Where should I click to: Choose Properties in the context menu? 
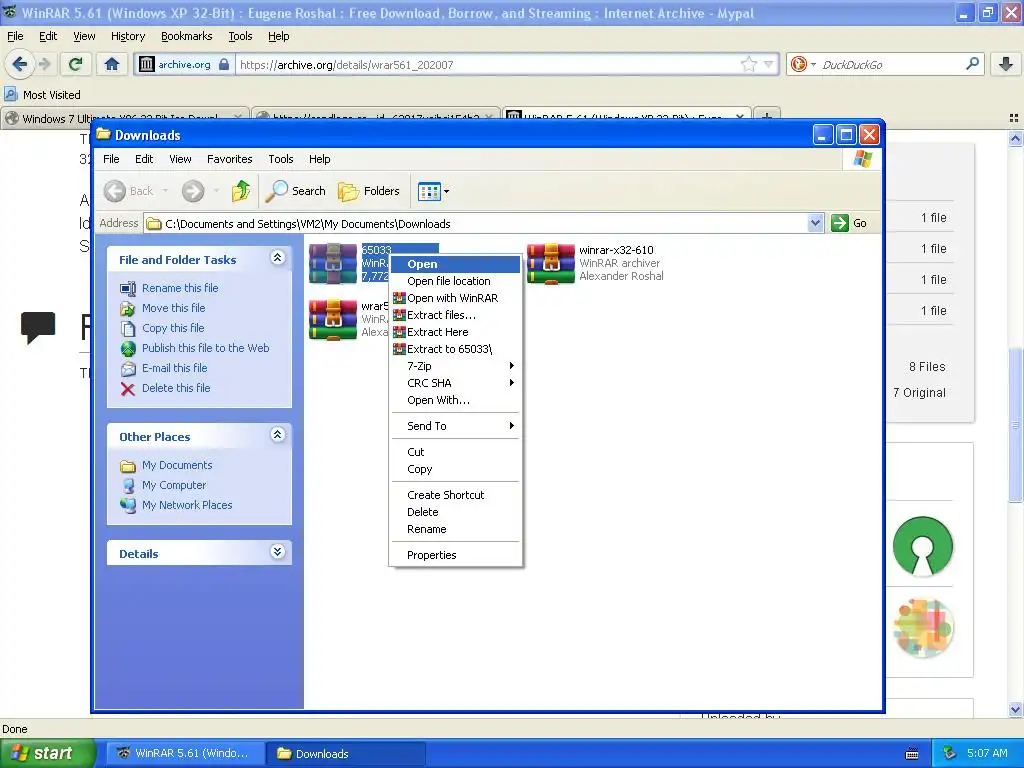tap(455, 555)
